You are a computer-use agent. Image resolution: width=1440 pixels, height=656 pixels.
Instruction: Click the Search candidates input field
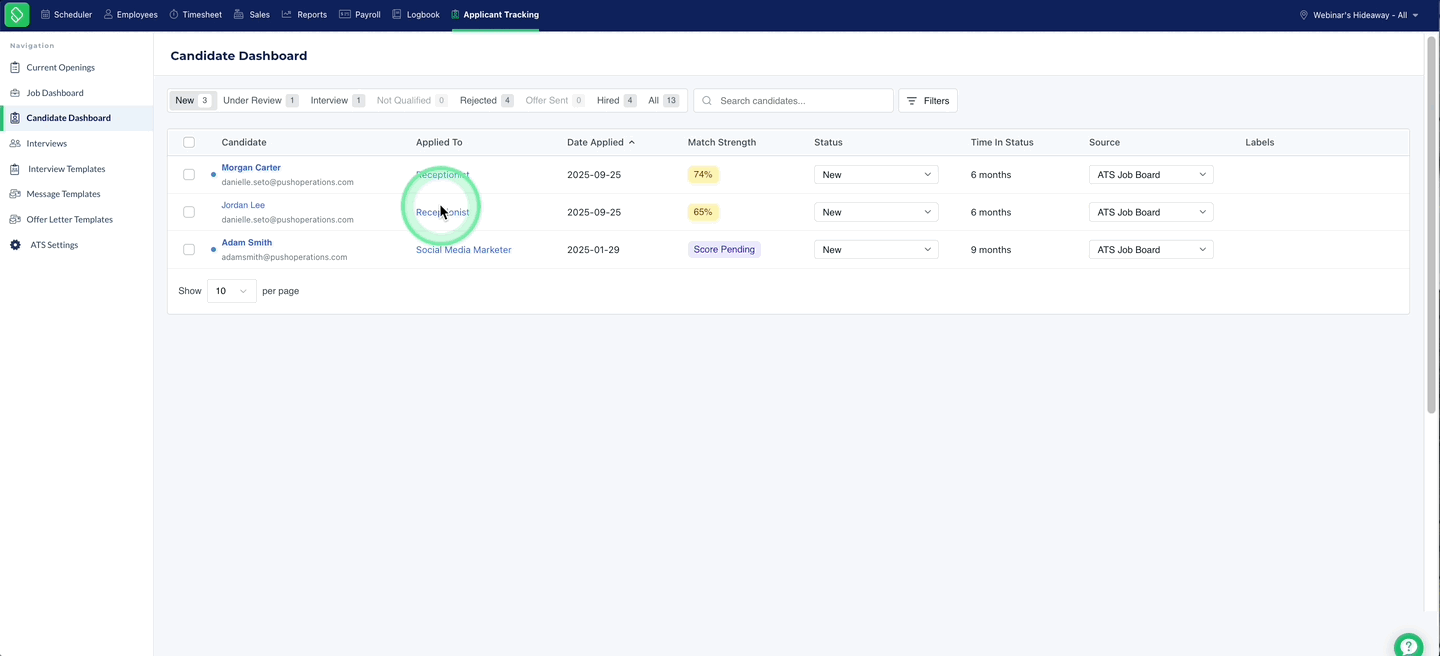pos(793,101)
